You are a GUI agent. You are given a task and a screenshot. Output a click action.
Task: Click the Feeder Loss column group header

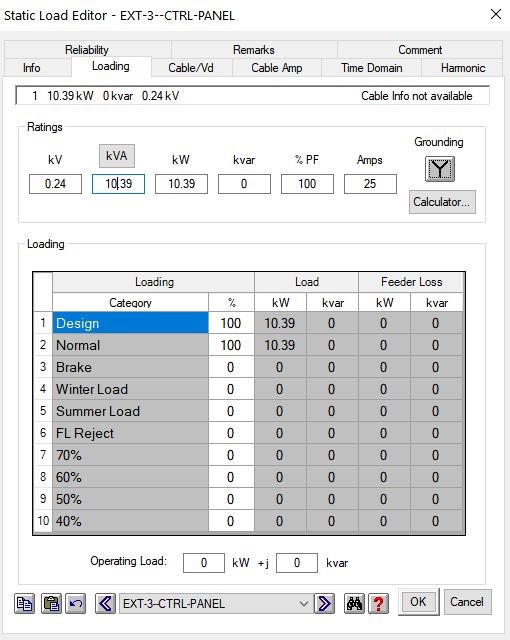tap(411, 282)
